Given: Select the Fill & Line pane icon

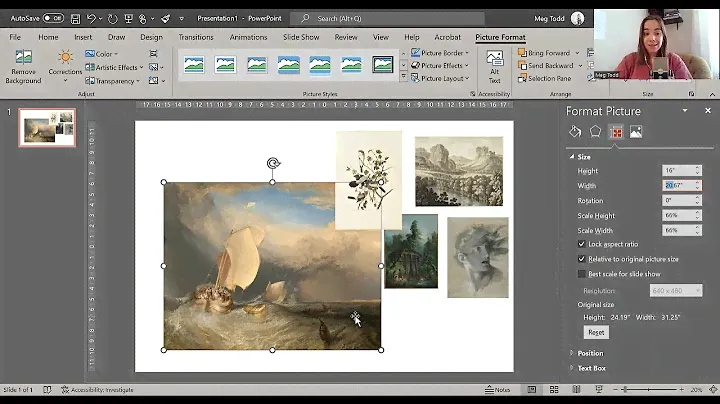Looking at the screenshot, I should (575, 131).
